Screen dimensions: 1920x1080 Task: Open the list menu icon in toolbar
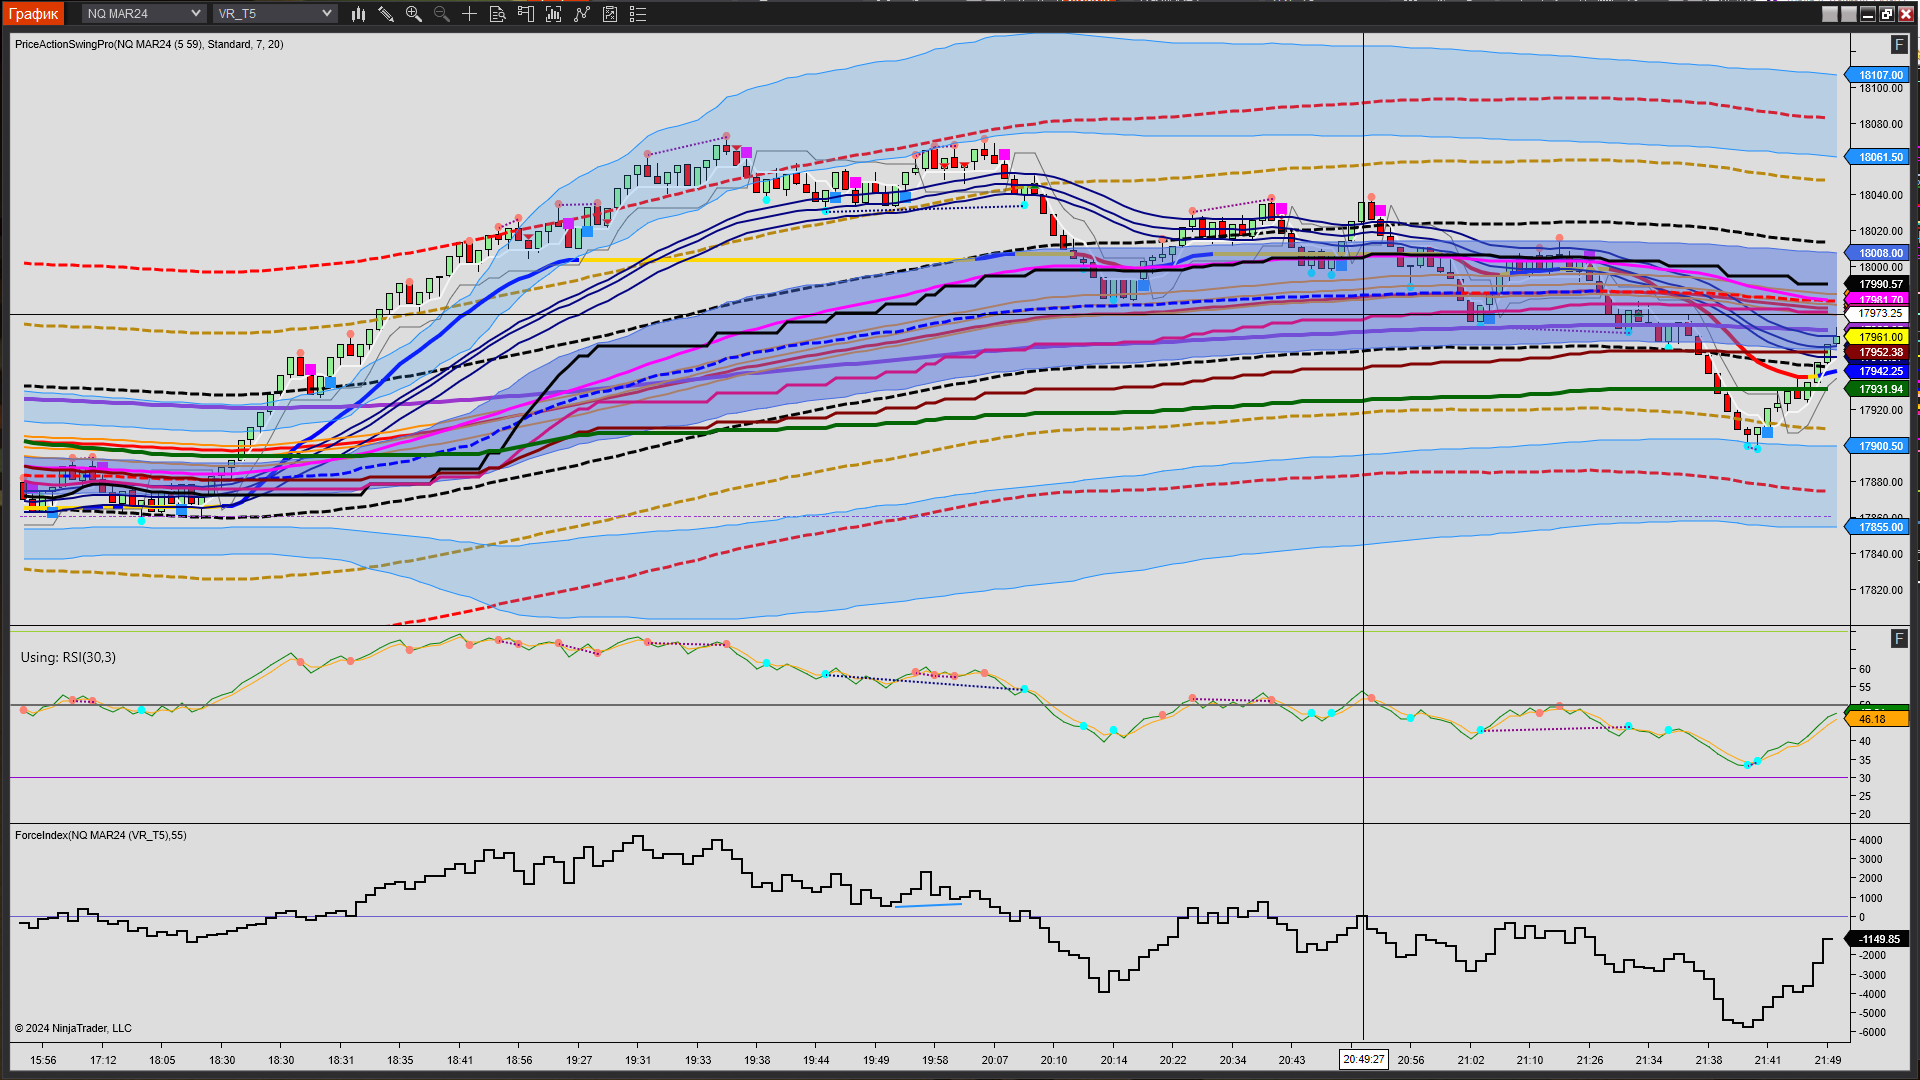pyautogui.click(x=638, y=14)
